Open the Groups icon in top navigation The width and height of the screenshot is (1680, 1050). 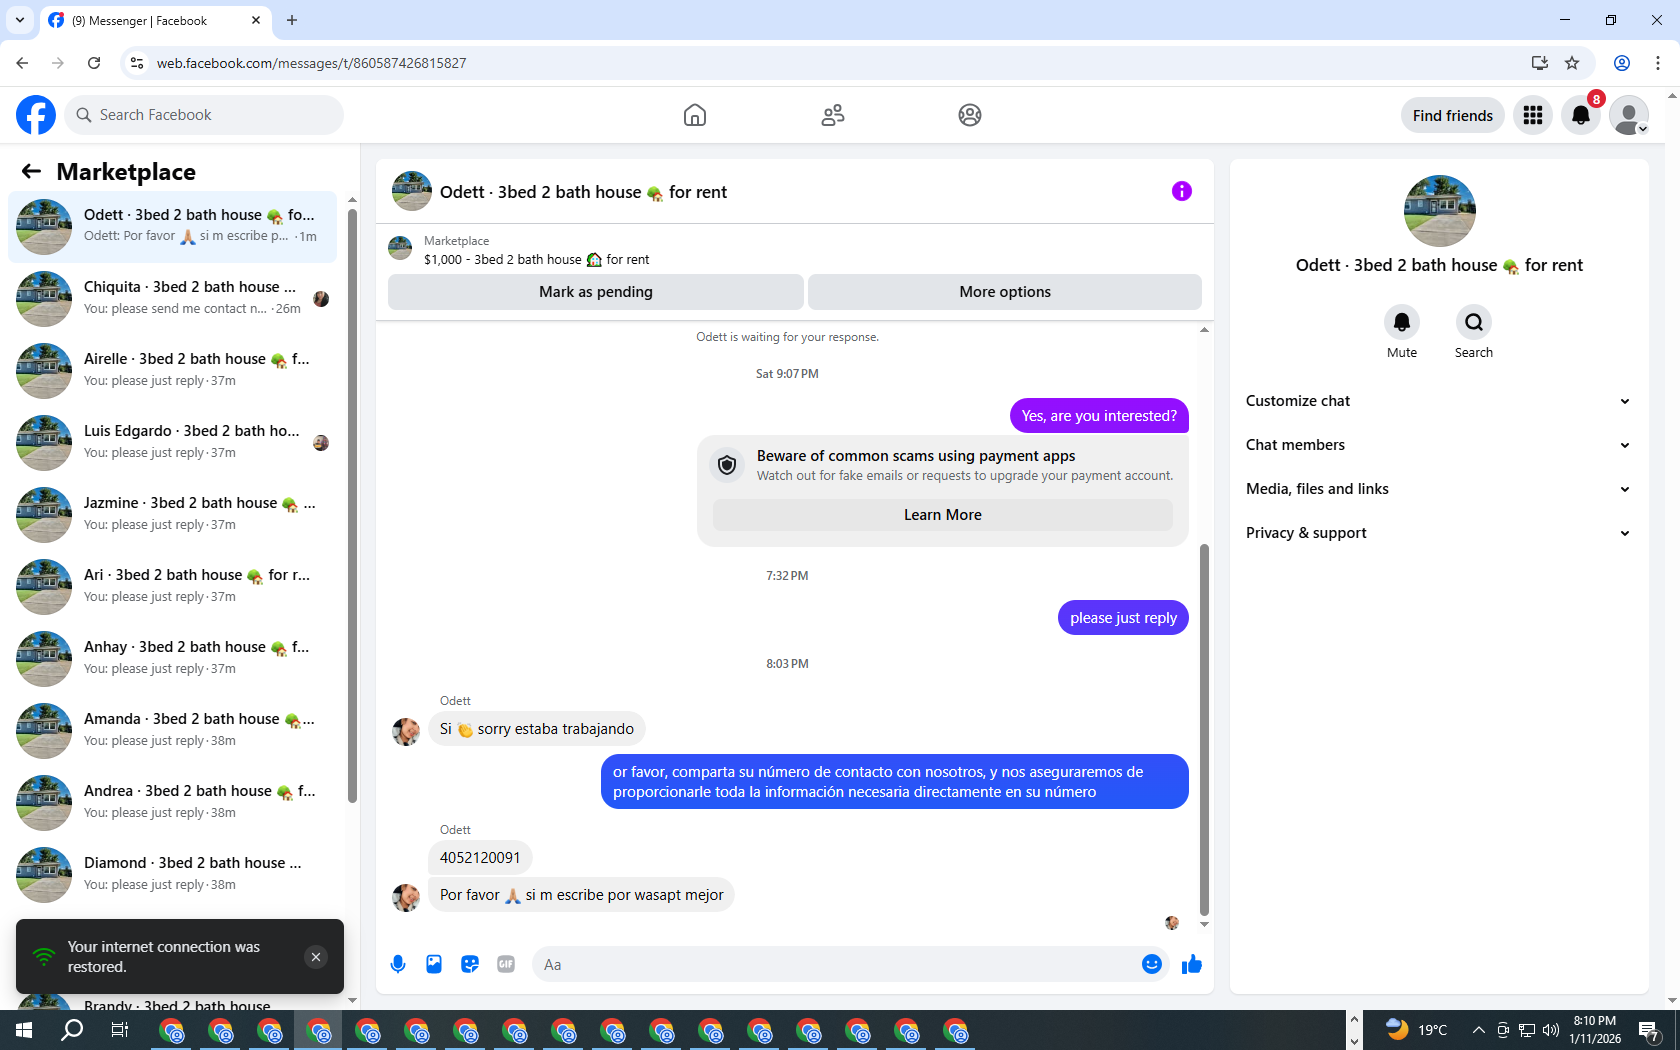tap(970, 115)
